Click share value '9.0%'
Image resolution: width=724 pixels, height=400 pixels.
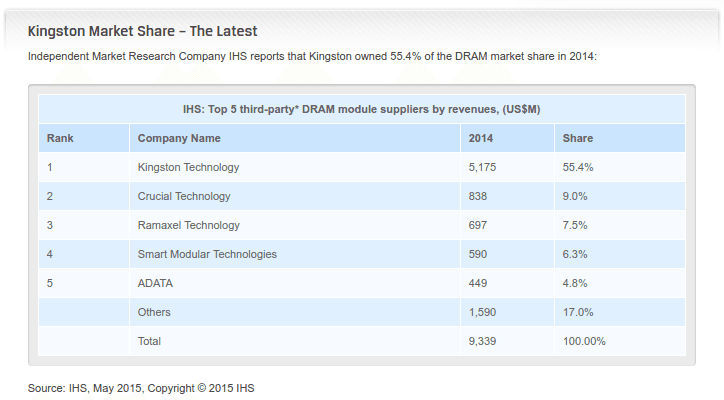point(575,196)
